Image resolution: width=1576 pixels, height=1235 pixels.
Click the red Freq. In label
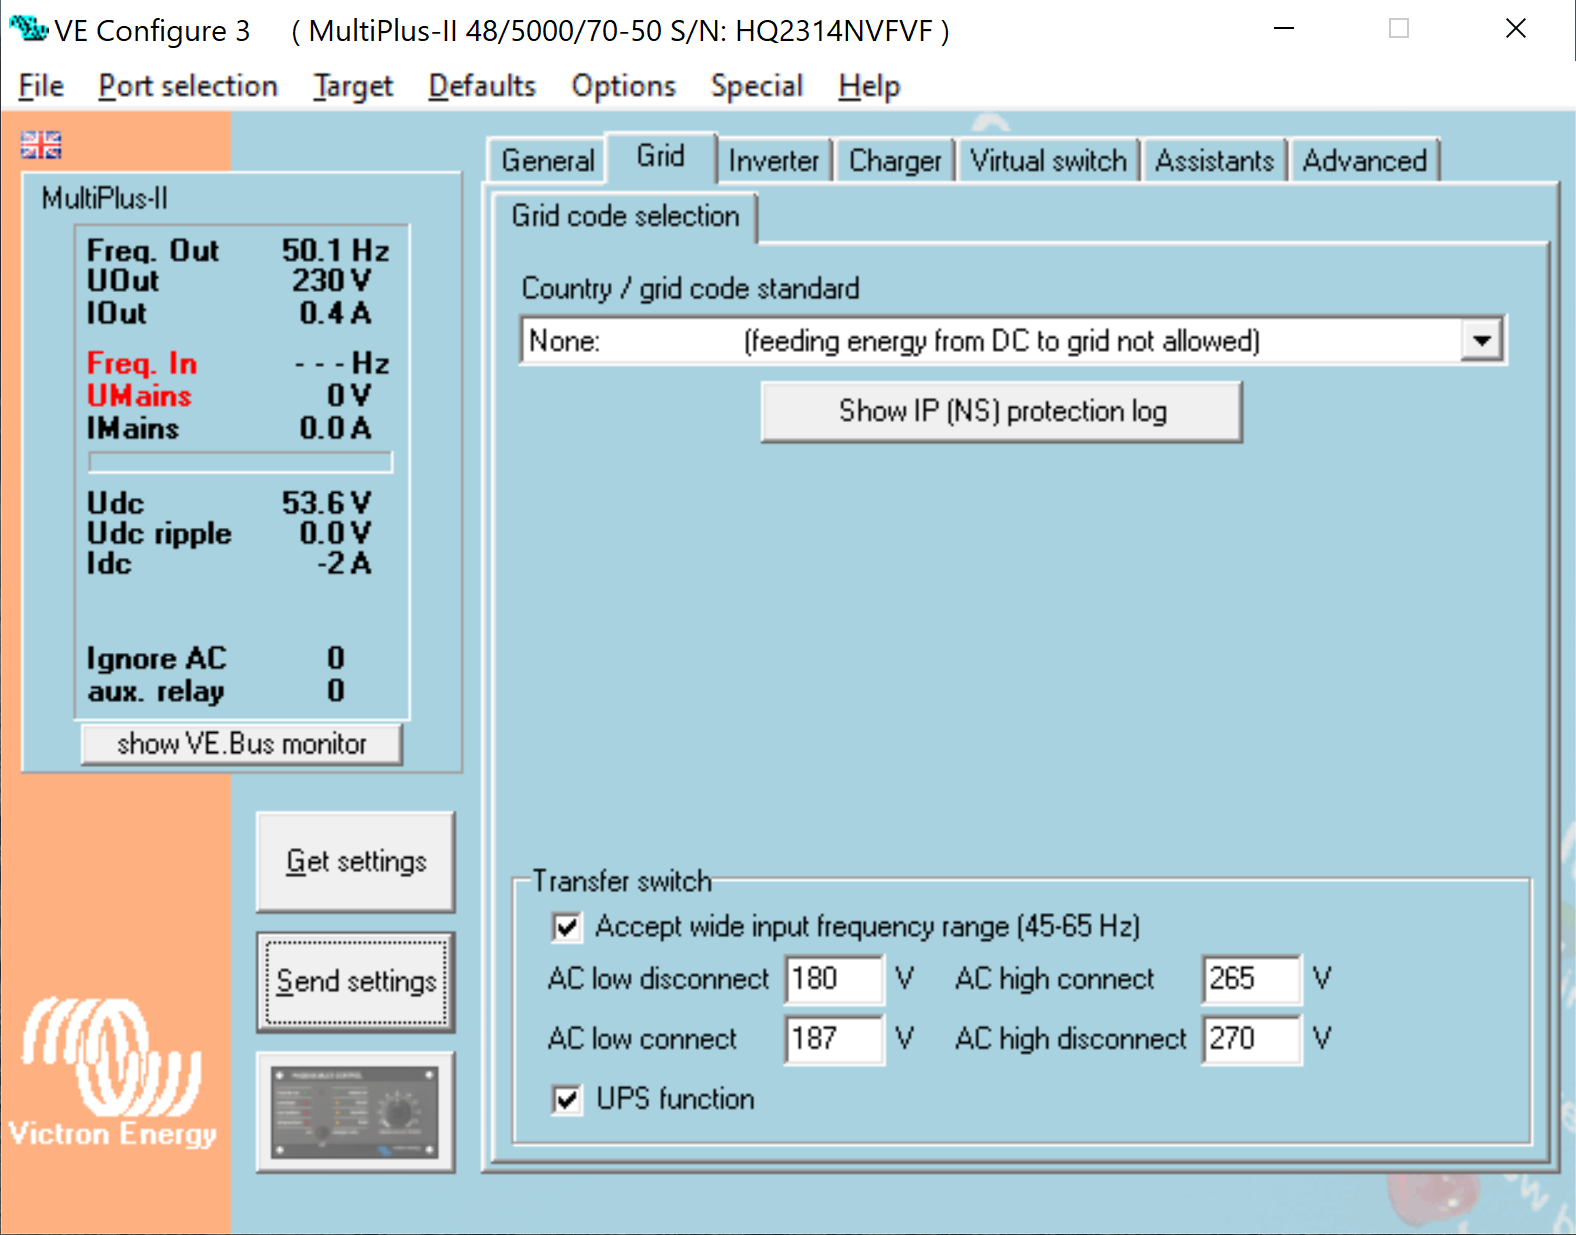(142, 363)
